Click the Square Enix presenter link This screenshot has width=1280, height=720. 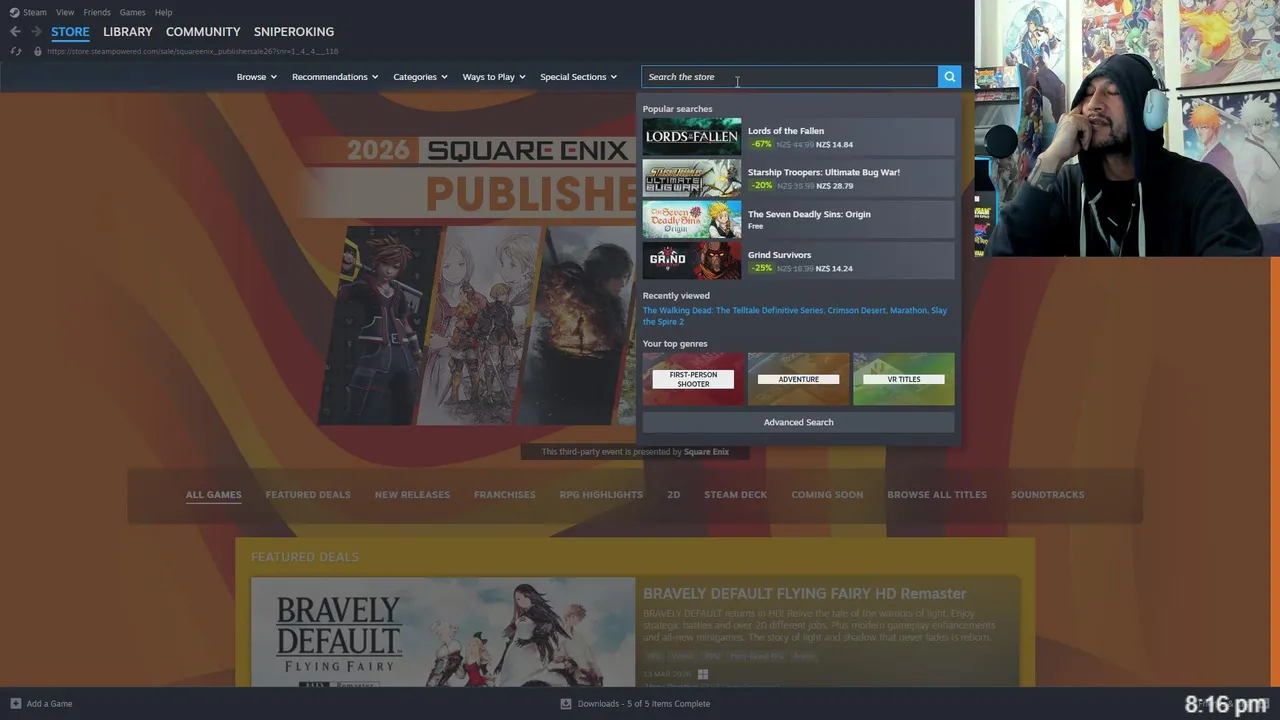[x=706, y=452]
